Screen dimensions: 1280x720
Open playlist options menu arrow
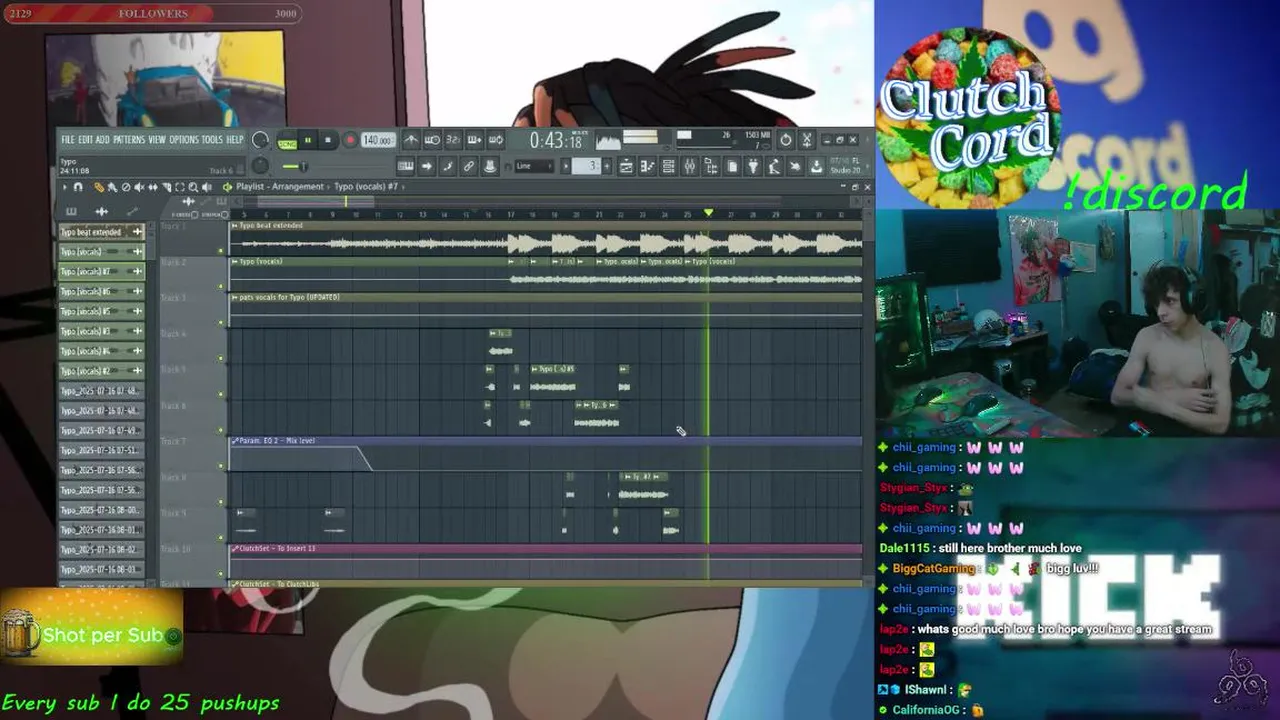[x=65, y=187]
